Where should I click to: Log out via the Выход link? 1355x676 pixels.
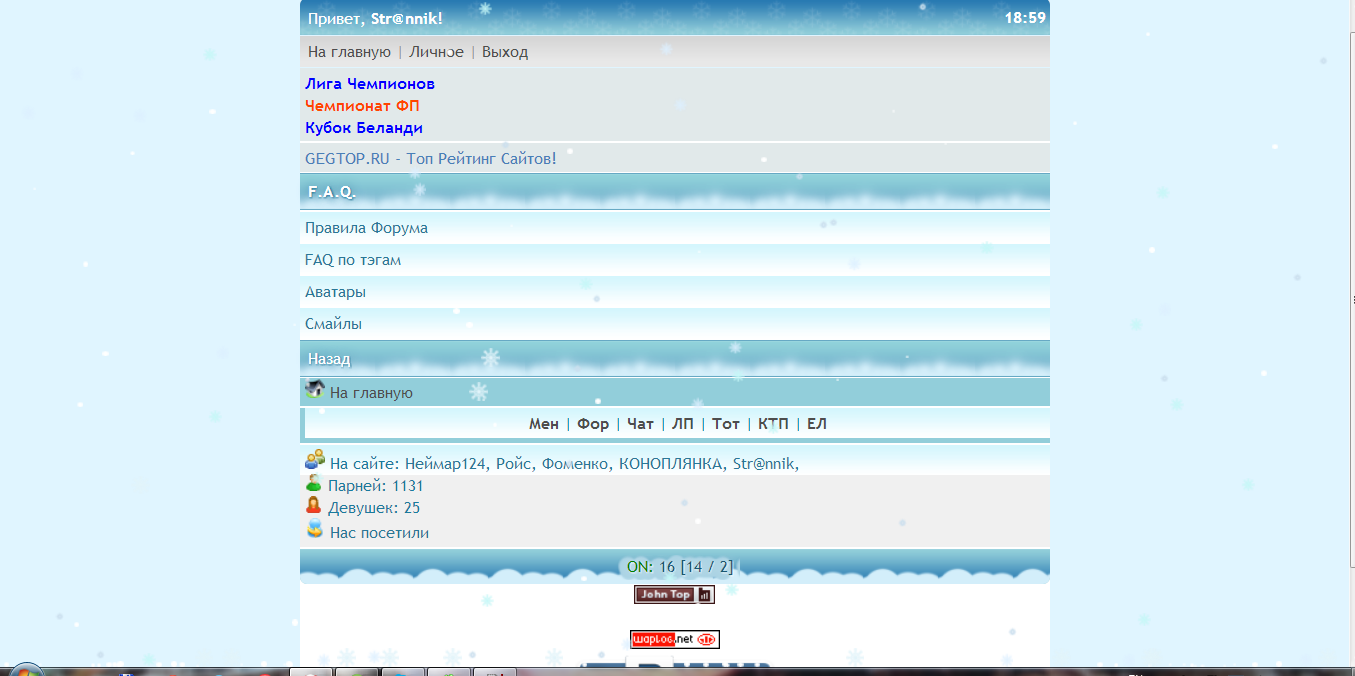[505, 52]
